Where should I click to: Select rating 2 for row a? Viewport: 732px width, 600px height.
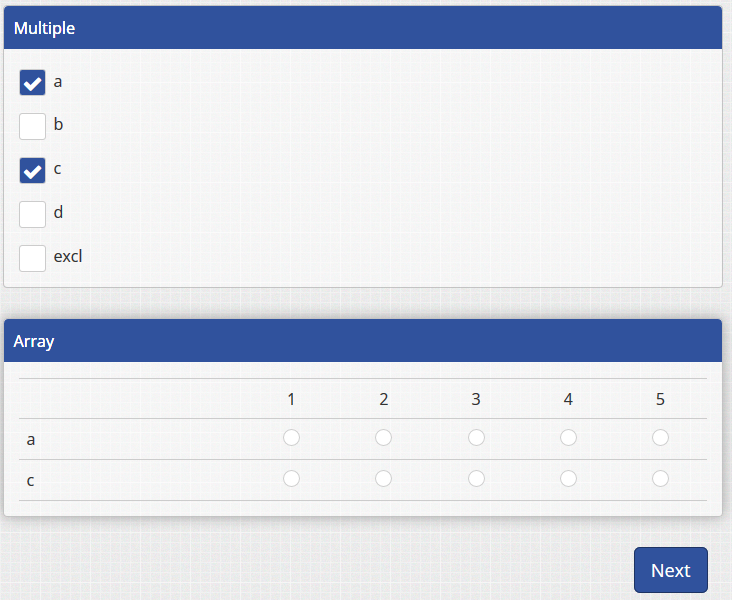click(x=383, y=438)
